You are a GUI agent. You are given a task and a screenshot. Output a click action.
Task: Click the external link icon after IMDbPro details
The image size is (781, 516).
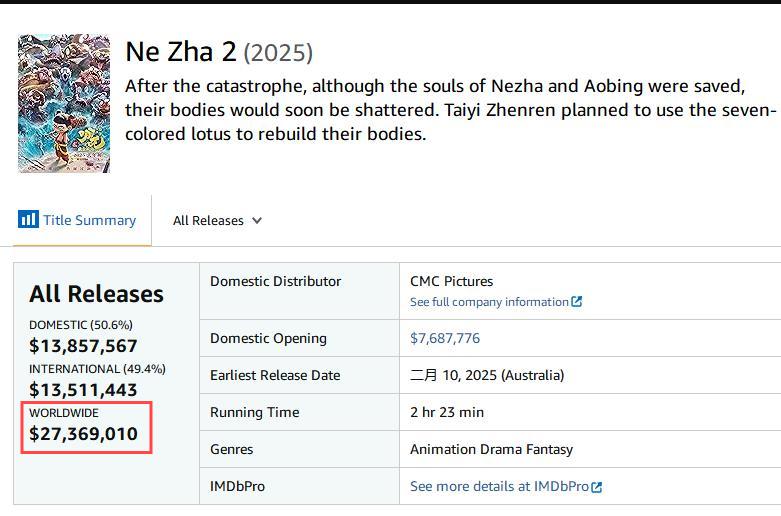(x=596, y=487)
